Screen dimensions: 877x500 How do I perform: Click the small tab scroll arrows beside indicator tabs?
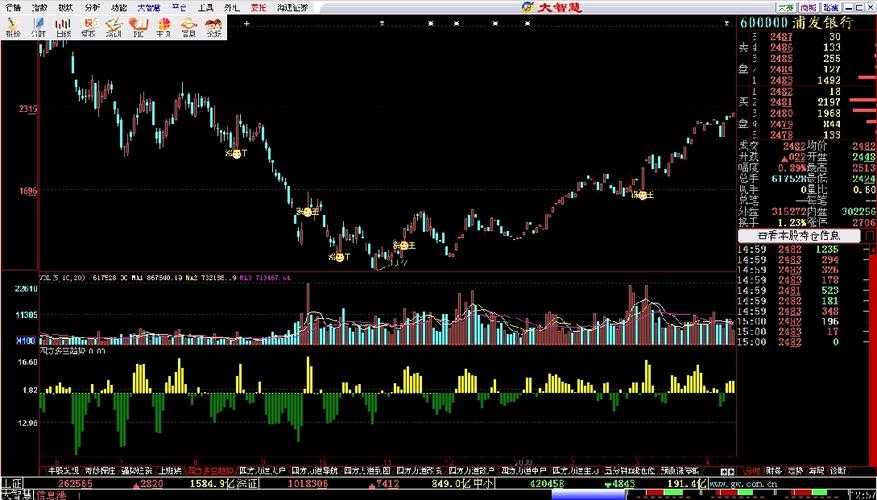[x=727, y=471]
